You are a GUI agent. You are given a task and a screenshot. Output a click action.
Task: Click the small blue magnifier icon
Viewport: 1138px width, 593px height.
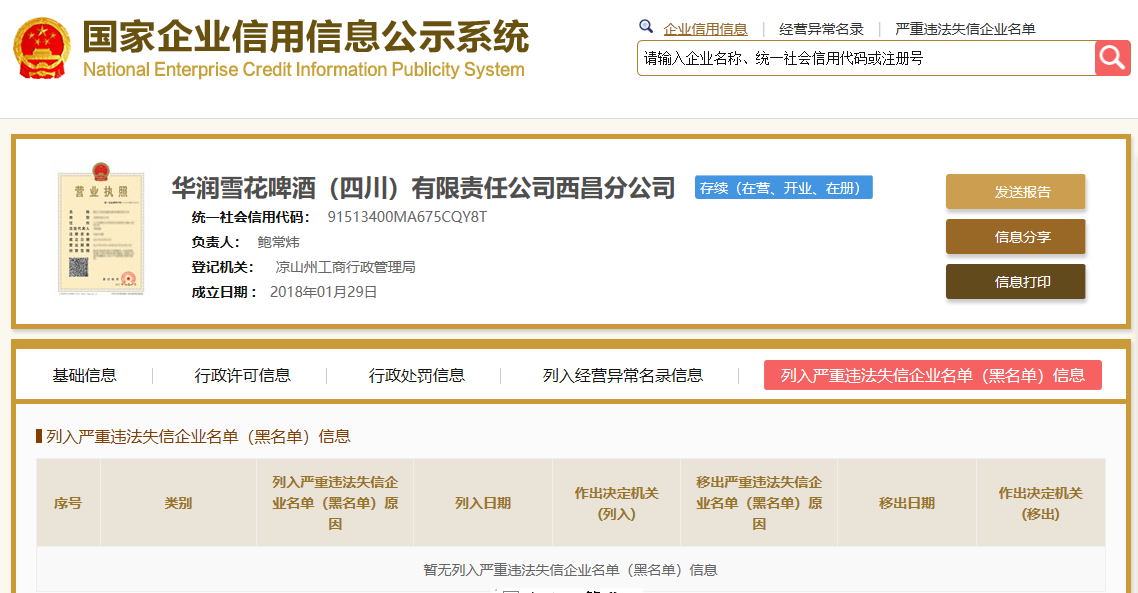(646, 28)
